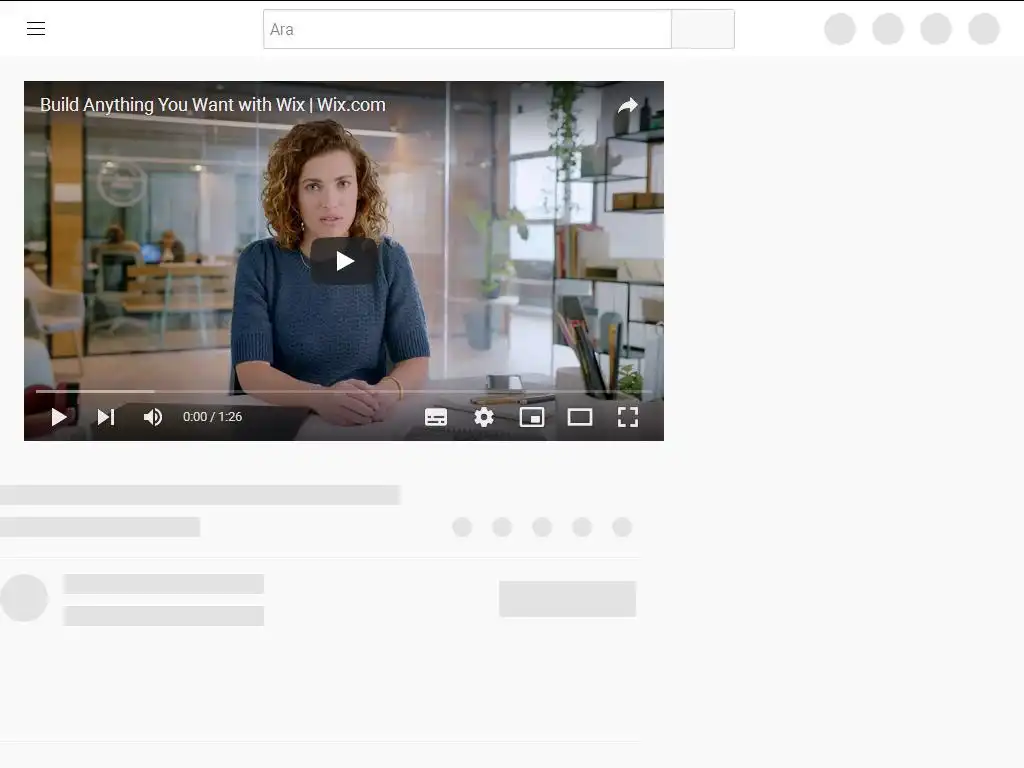Click the search button beside Ara field
Viewport: 1024px width, 768px height.
703,29
